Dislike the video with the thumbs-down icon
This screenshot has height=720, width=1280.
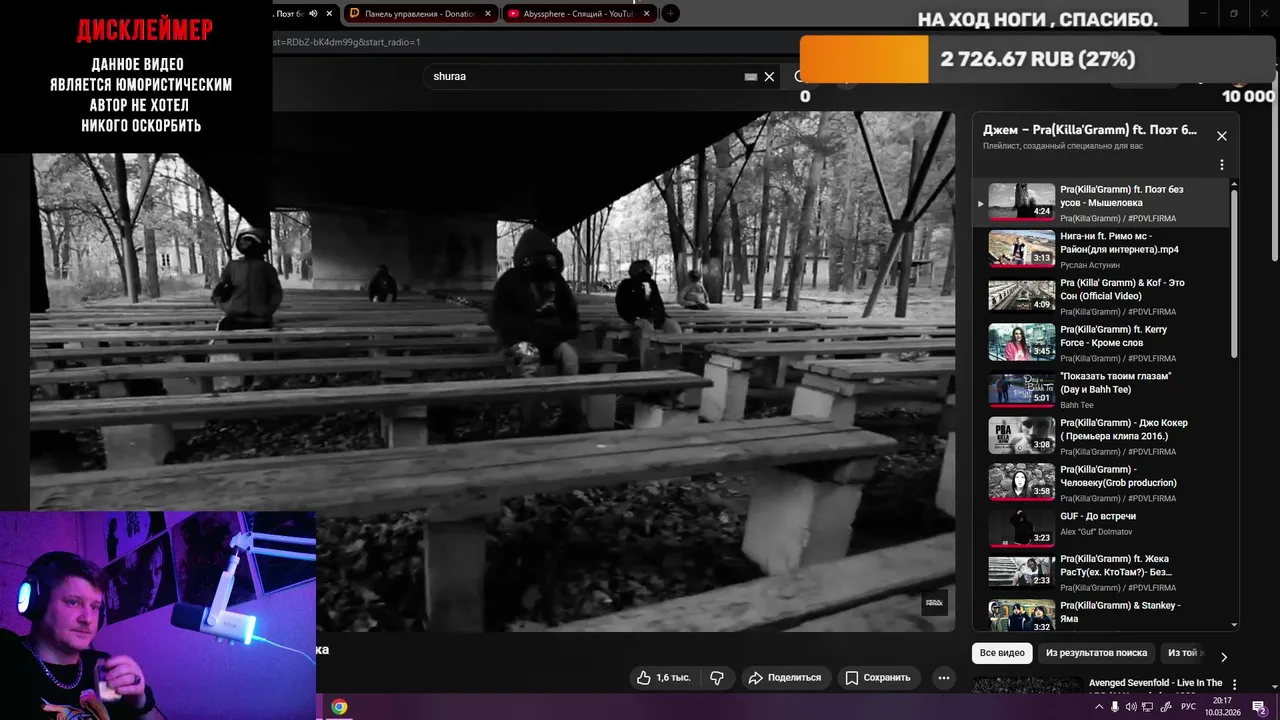[x=717, y=677]
